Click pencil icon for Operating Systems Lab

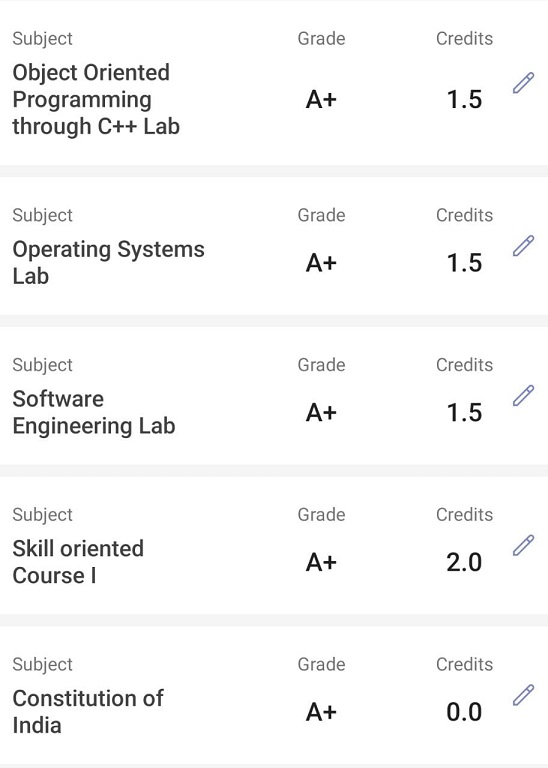point(523,245)
